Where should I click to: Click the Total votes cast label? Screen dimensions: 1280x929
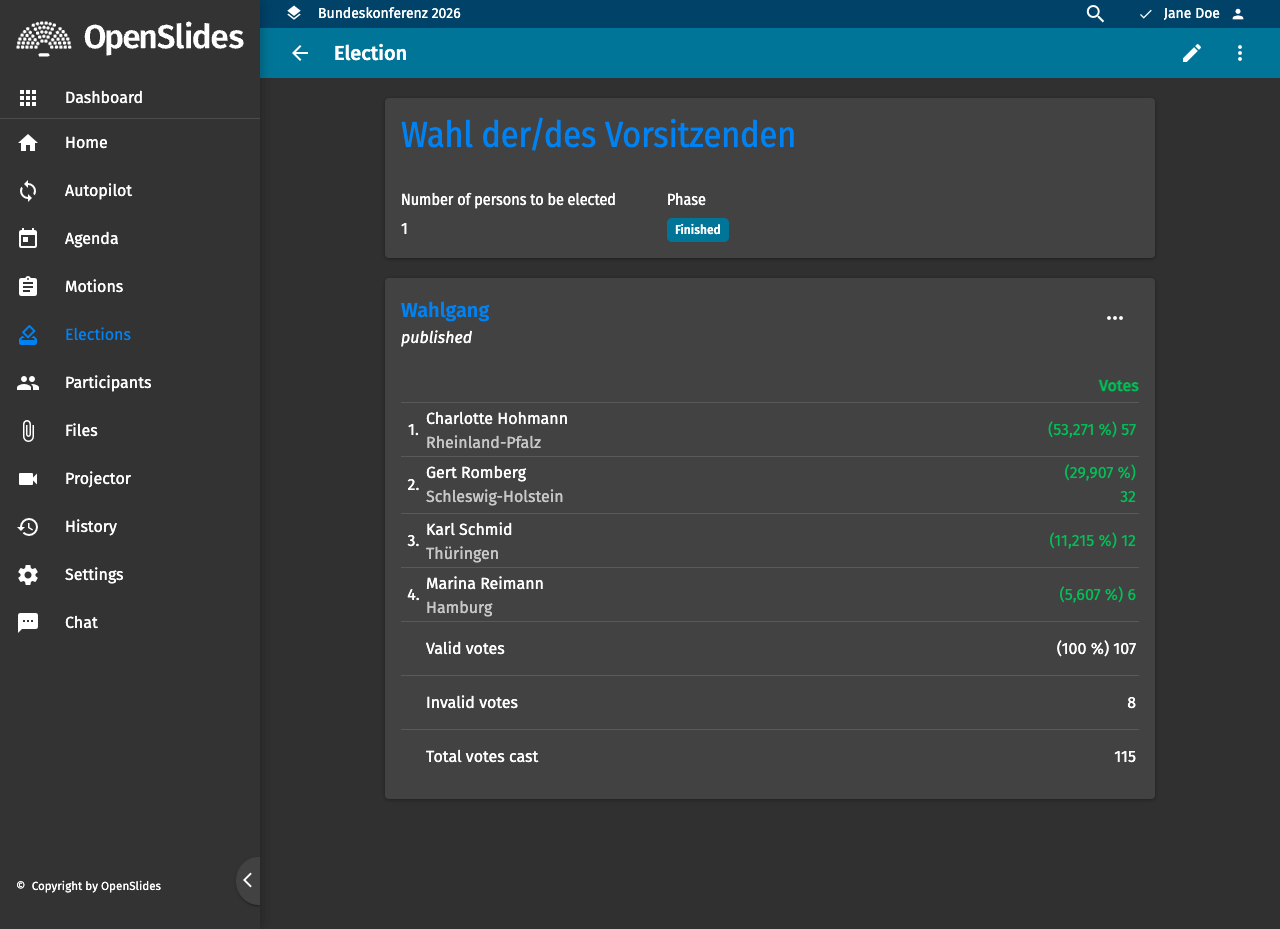pos(482,757)
